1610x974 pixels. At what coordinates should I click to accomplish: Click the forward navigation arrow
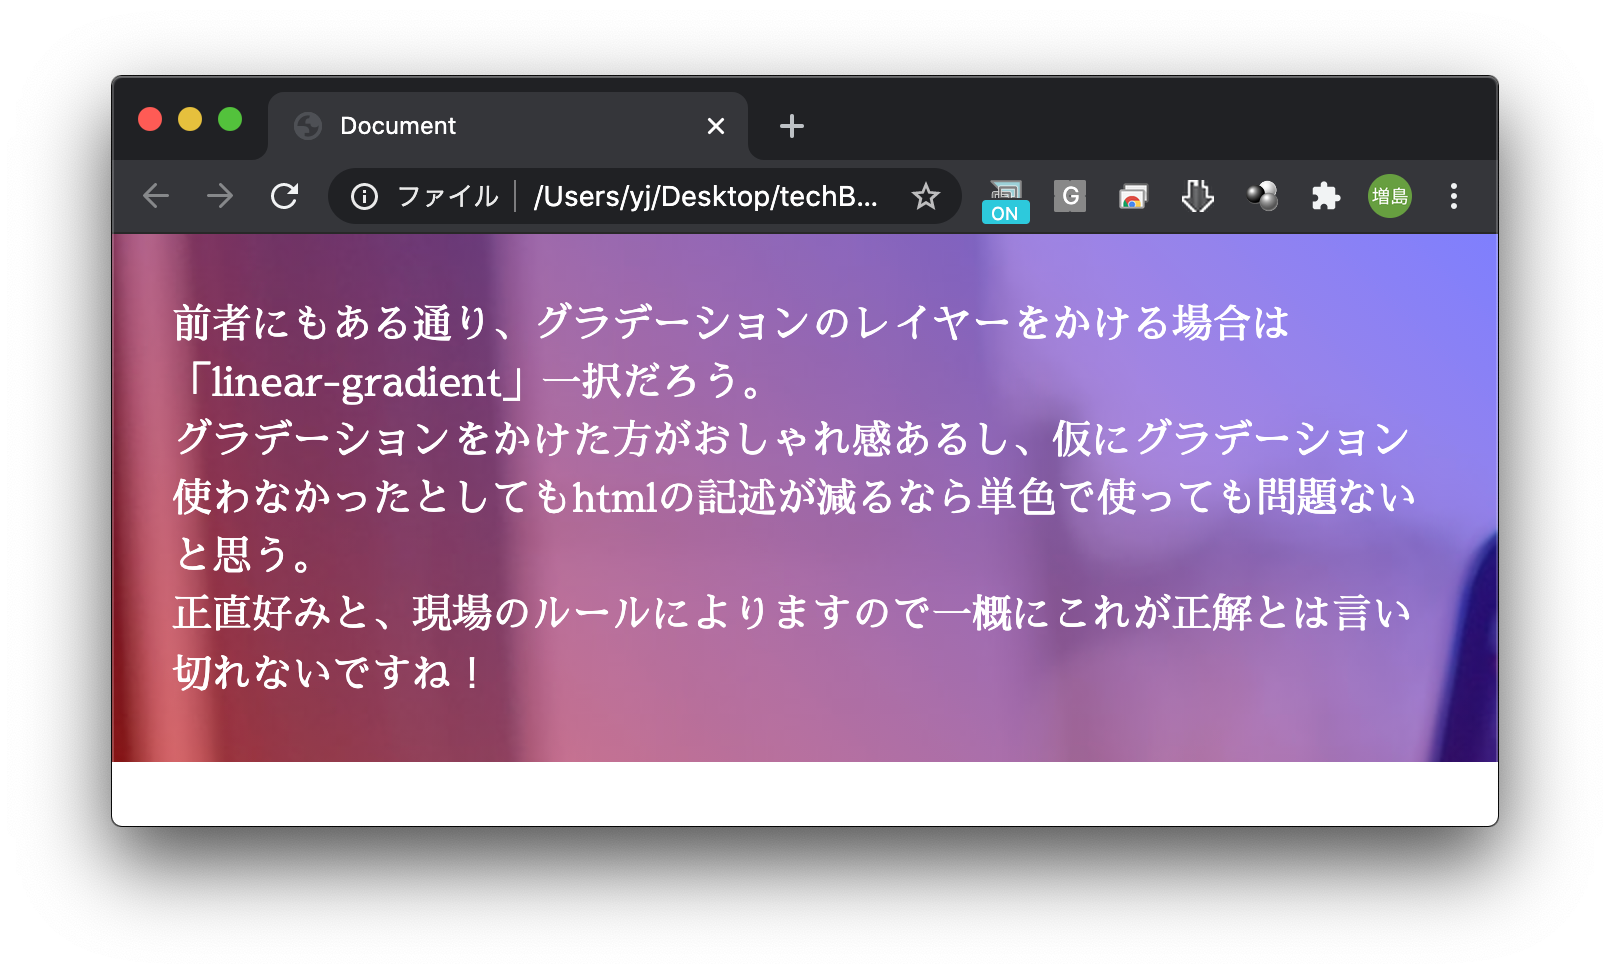(221, 196)
